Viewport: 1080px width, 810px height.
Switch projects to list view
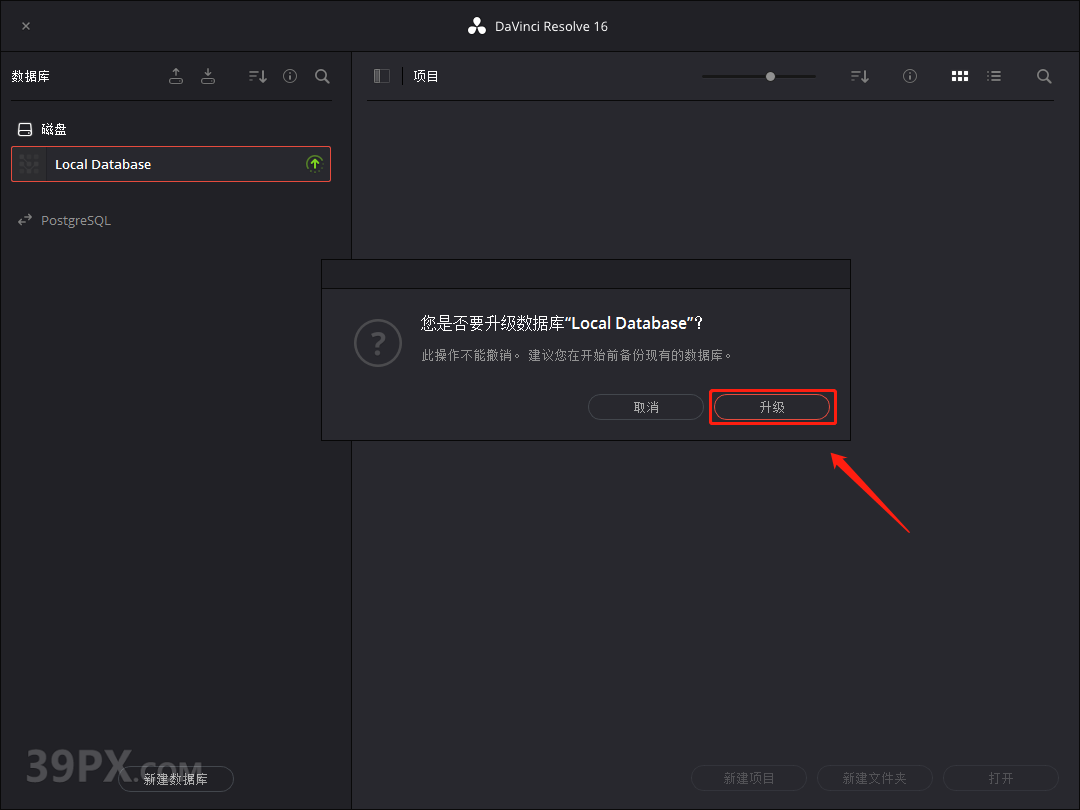[x=994, y=76]
